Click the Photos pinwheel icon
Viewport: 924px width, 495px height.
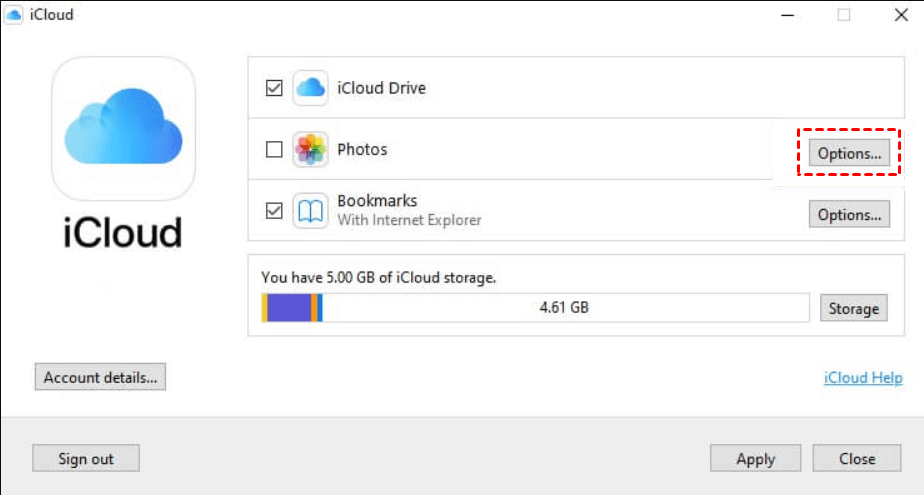310,150
